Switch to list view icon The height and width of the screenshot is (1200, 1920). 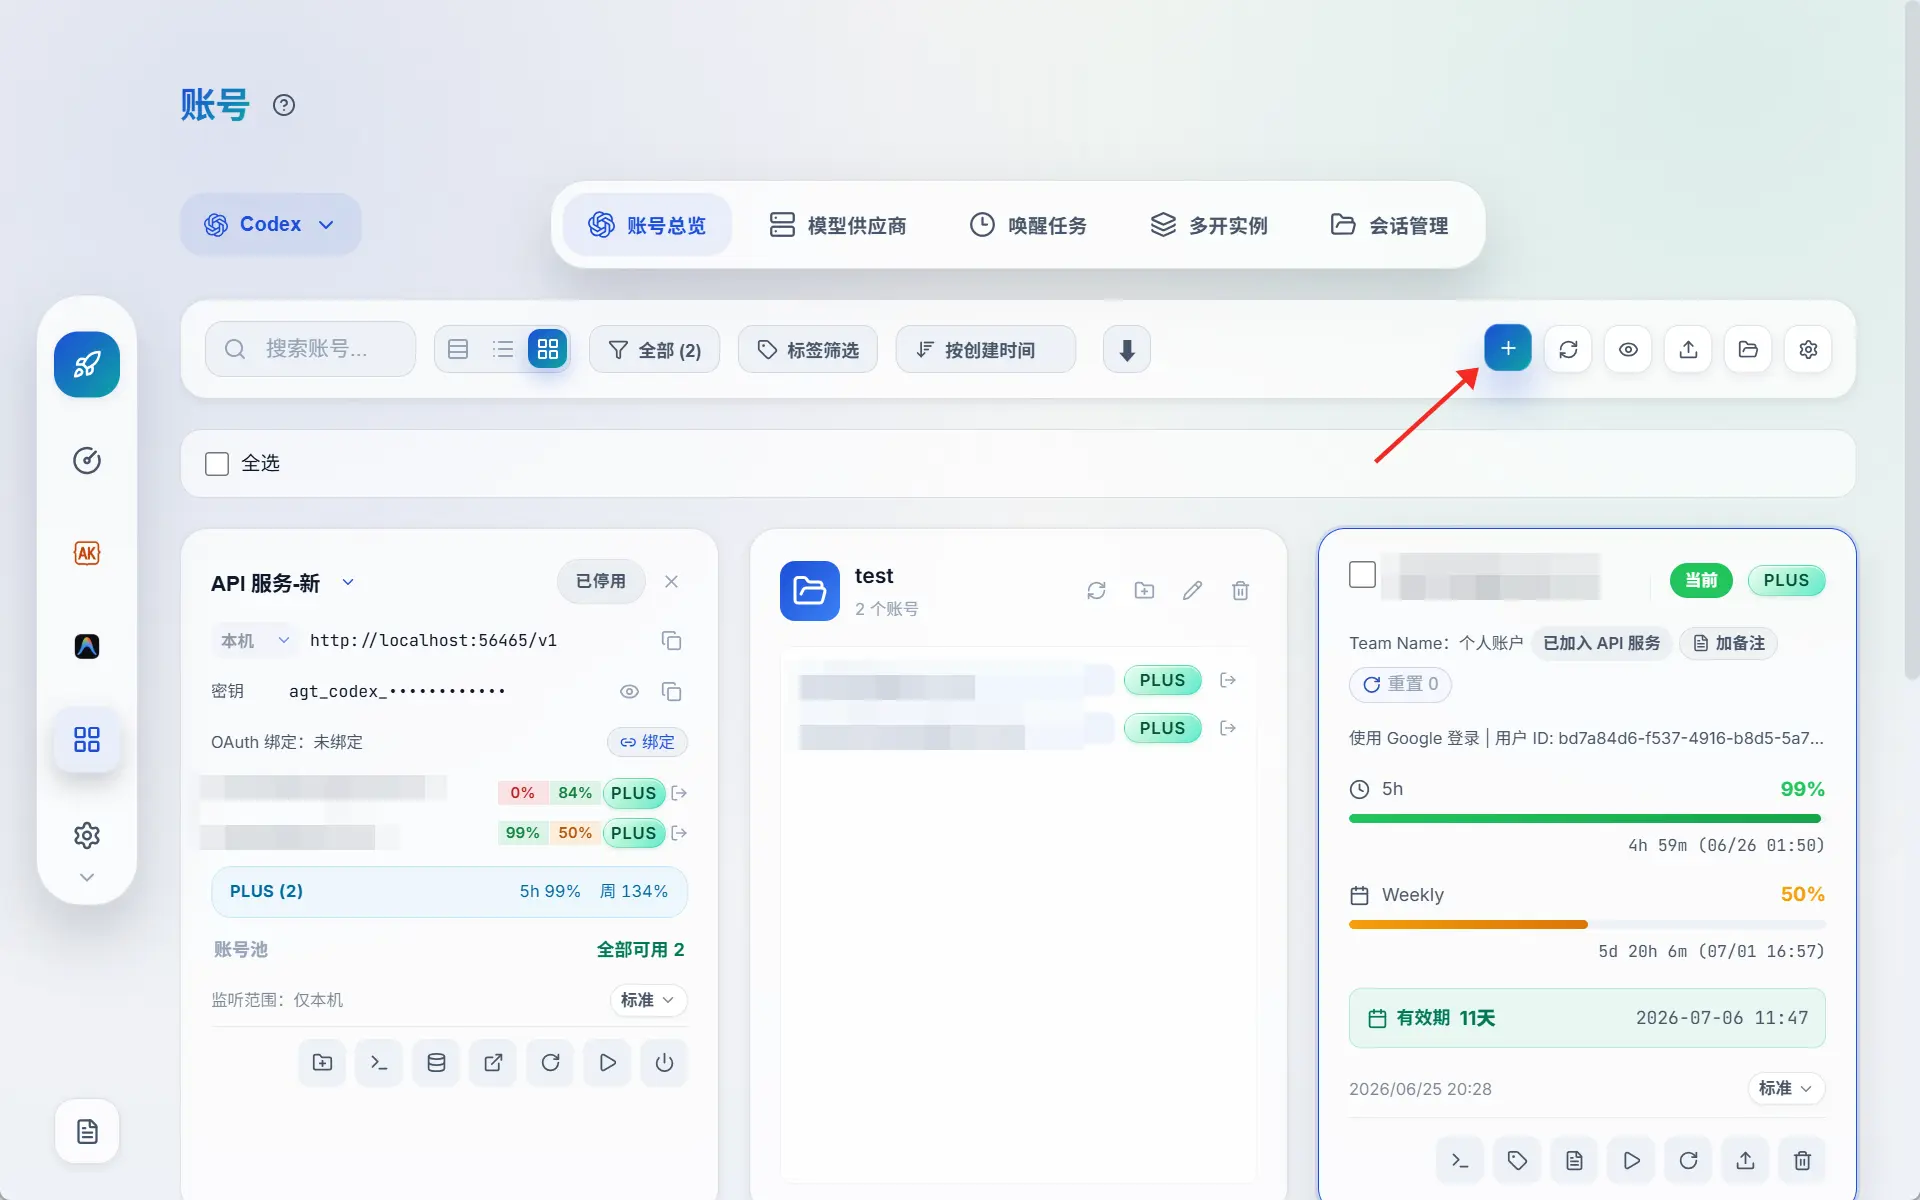pyautogui.click(x=503, y=349)
